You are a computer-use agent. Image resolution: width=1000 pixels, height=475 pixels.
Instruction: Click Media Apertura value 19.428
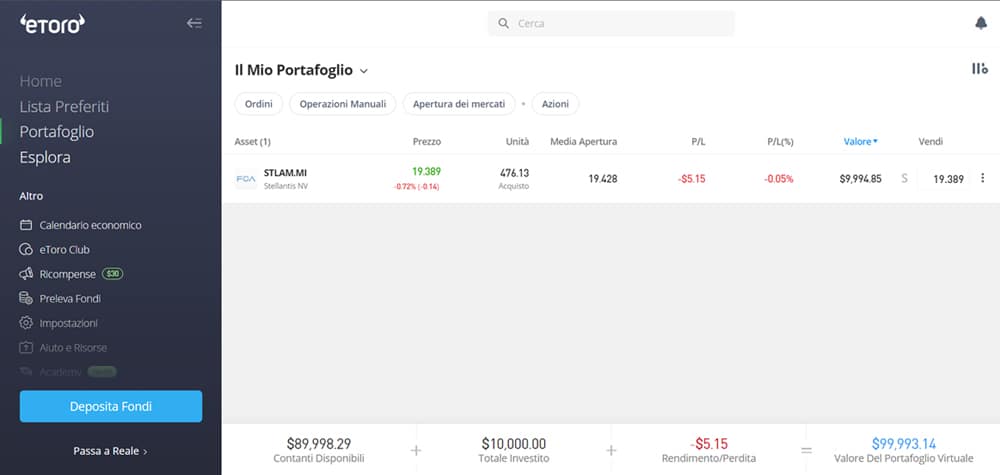point(603,179)
